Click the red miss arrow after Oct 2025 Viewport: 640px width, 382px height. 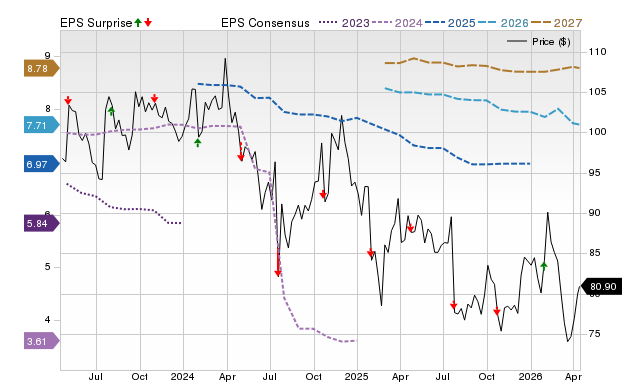[x=497, y=311]
